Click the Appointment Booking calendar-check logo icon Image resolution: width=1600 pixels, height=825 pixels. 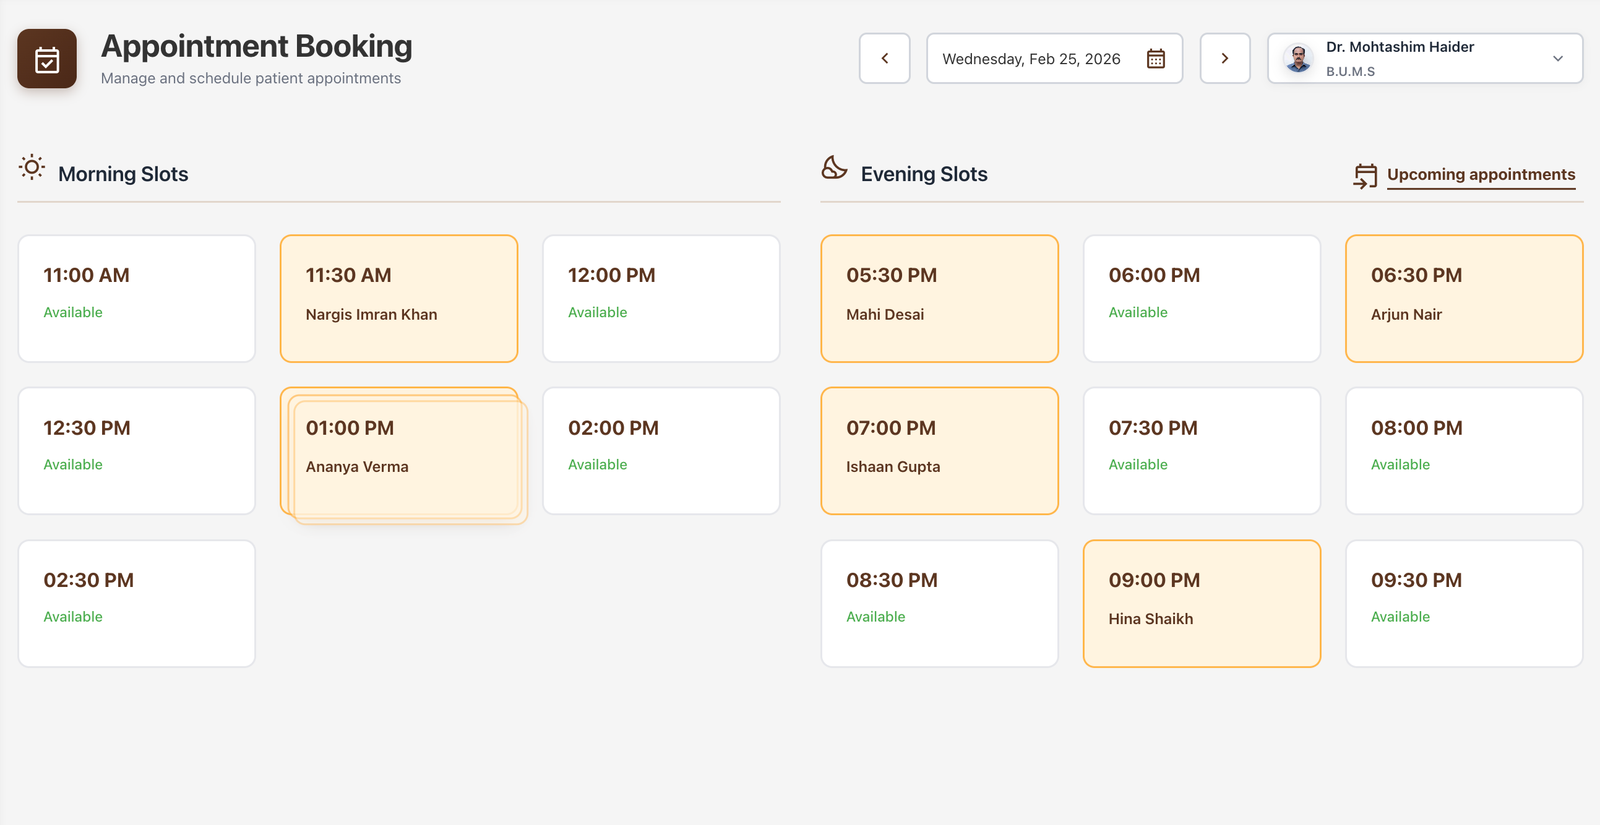pyautogui.click(x=47, y=59)
